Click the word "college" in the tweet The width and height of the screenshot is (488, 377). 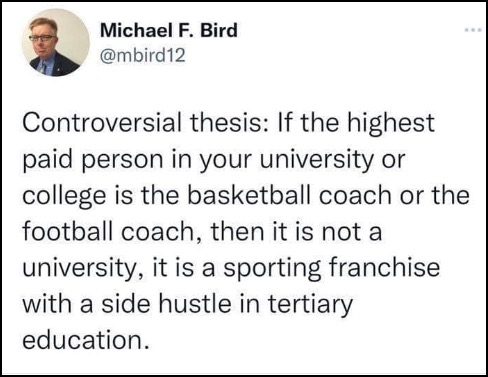point(64,197)
